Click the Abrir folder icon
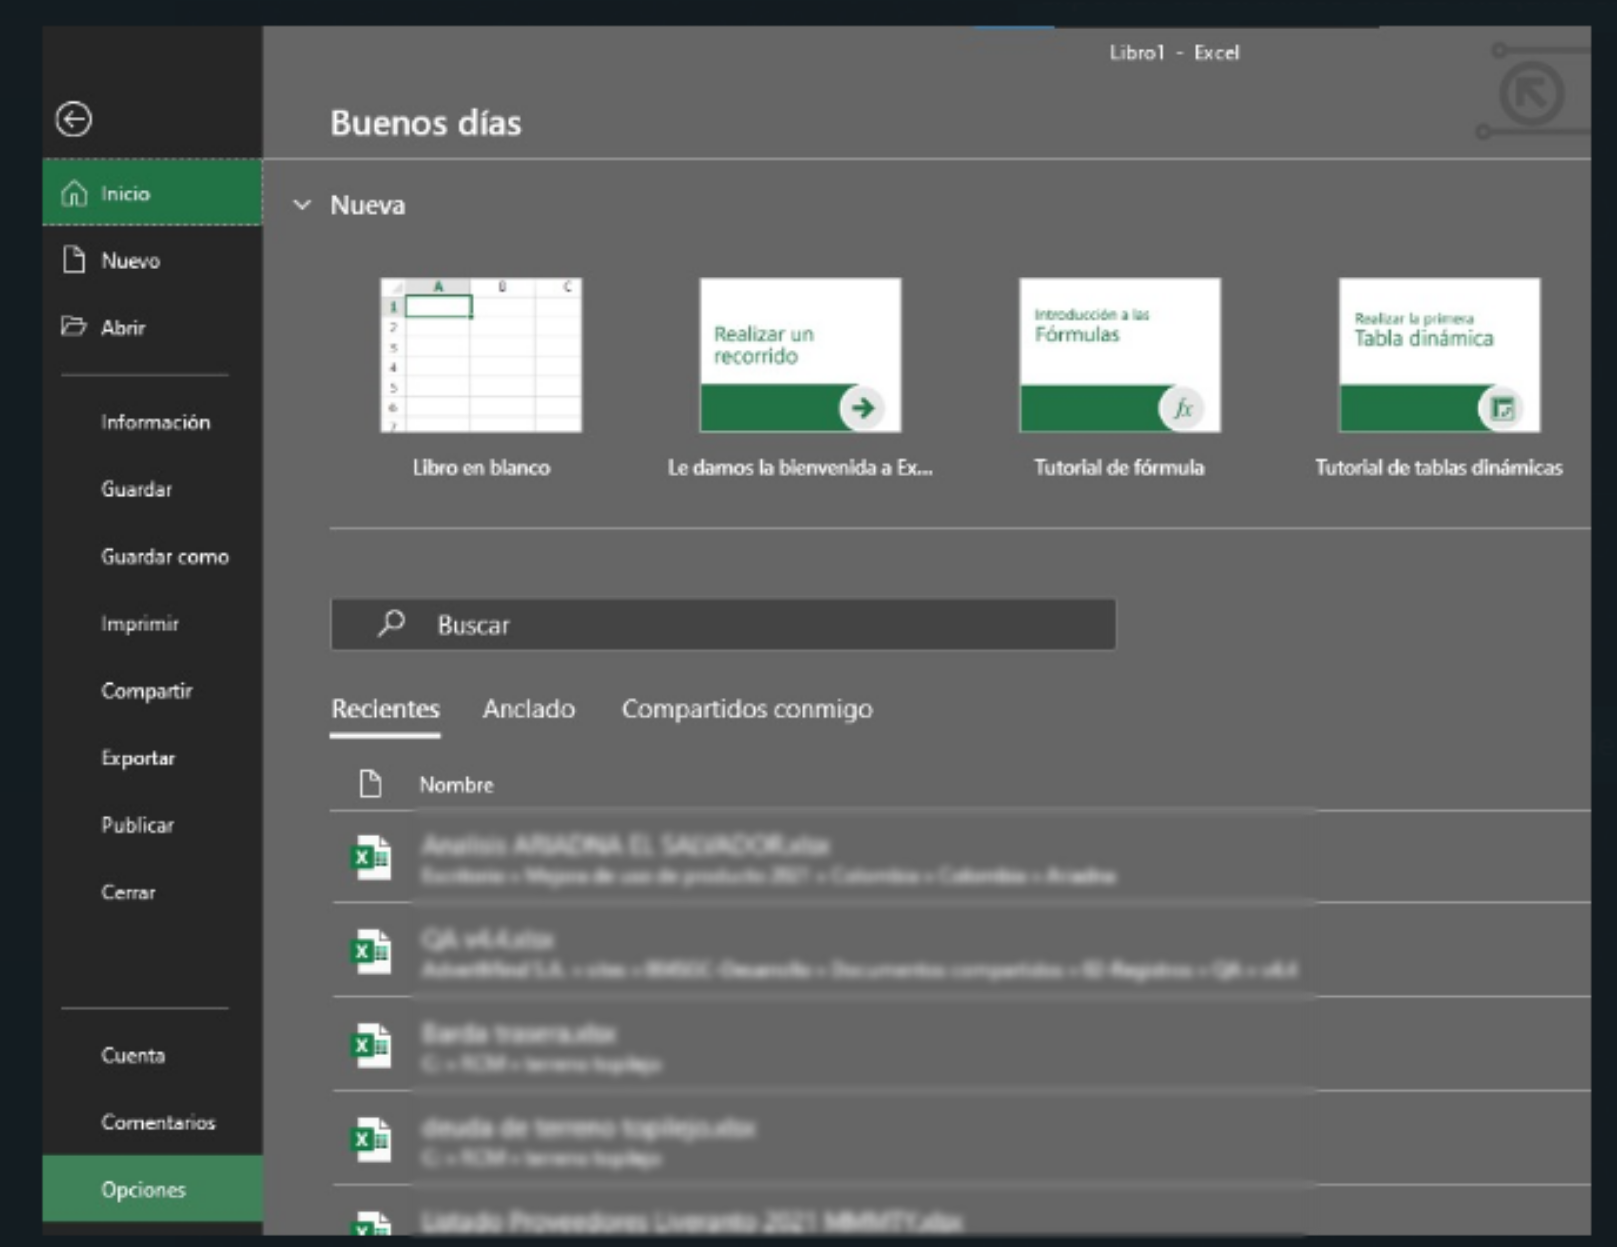Screen dimensions: 1617x1247 [x=74, y=327]
